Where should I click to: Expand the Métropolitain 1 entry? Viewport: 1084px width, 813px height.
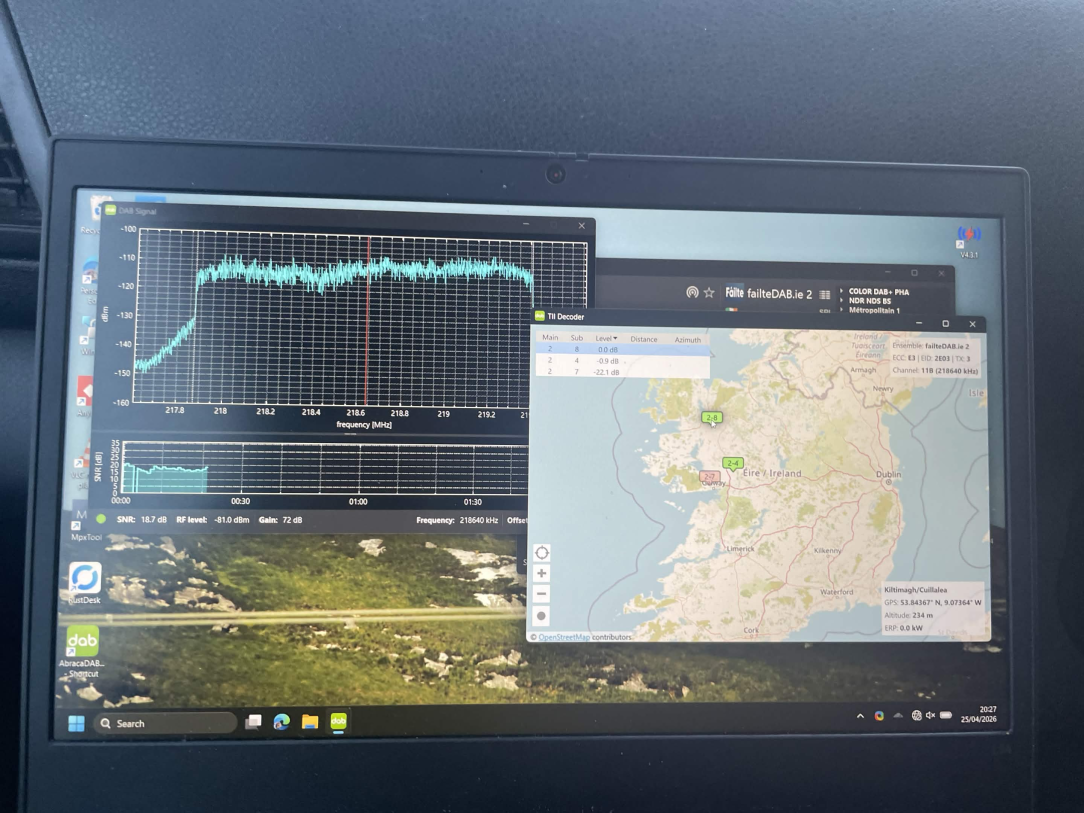point(842,310)
